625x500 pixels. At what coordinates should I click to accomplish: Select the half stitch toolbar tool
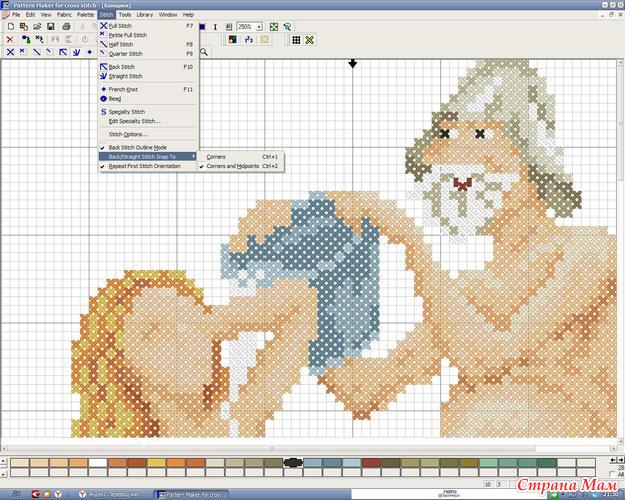tap(36, 52)
